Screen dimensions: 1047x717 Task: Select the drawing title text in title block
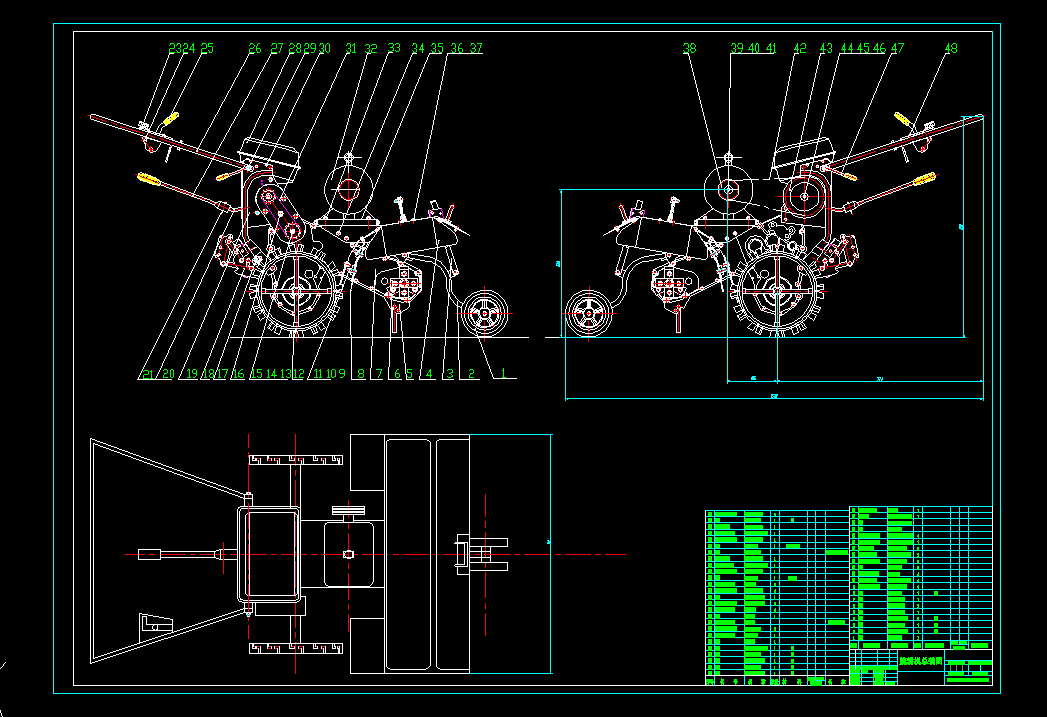pos(920,661)
